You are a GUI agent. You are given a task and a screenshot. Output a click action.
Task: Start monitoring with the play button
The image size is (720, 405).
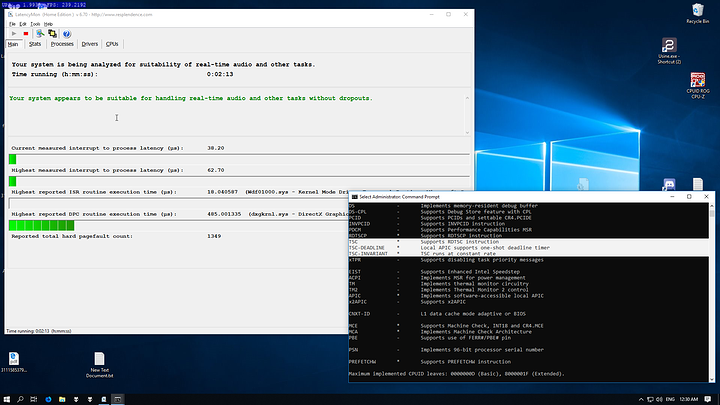14,34
